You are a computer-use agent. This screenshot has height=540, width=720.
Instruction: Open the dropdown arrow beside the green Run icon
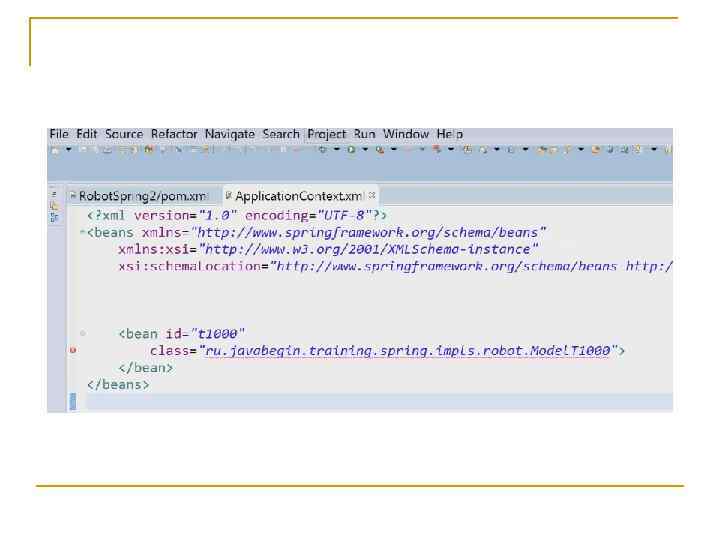(x=365, y=150)
